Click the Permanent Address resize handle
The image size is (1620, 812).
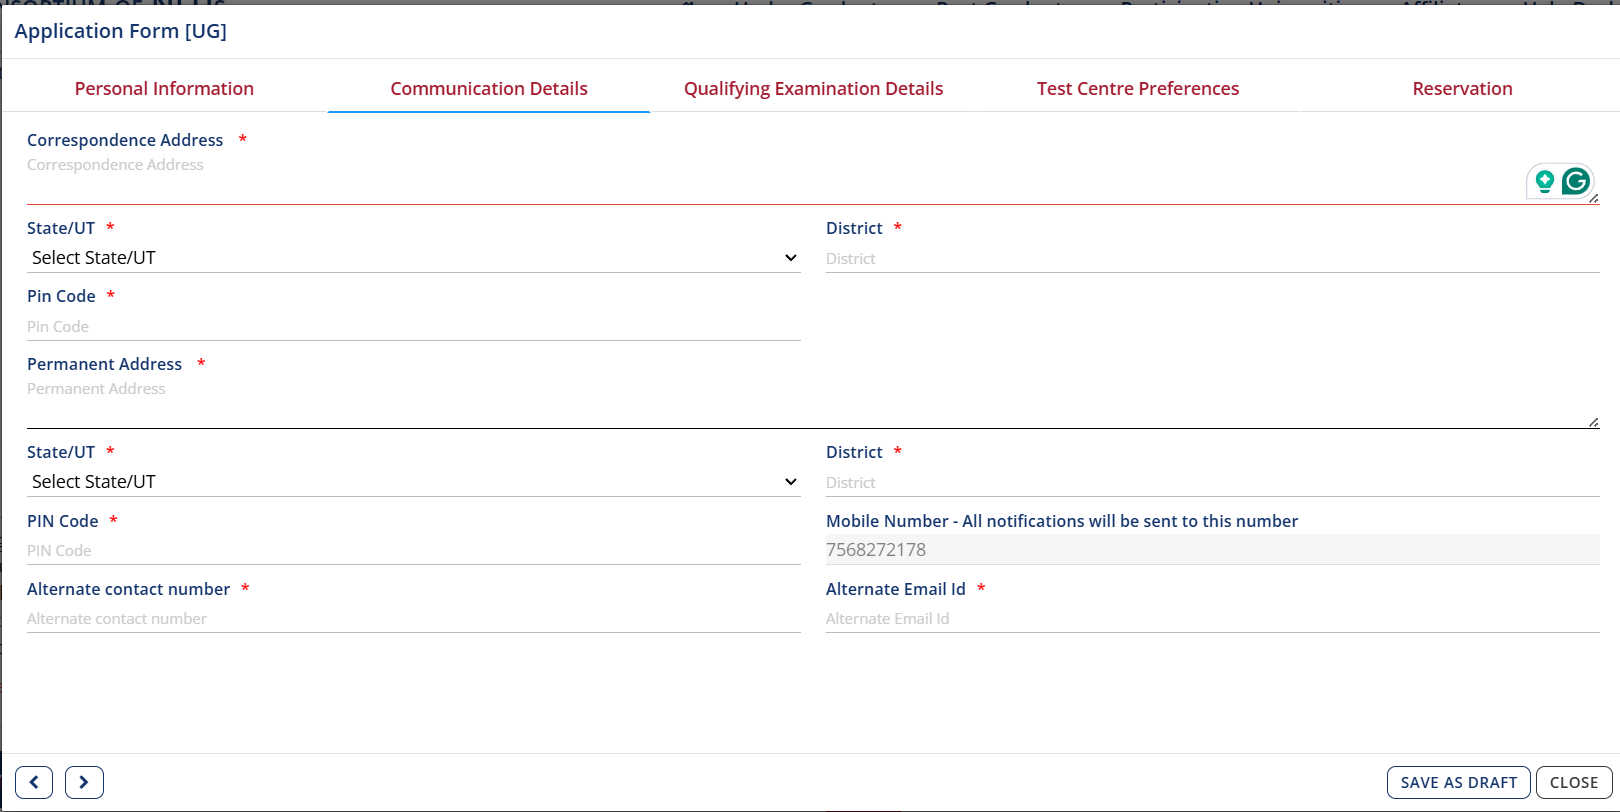coord(1593,422)
